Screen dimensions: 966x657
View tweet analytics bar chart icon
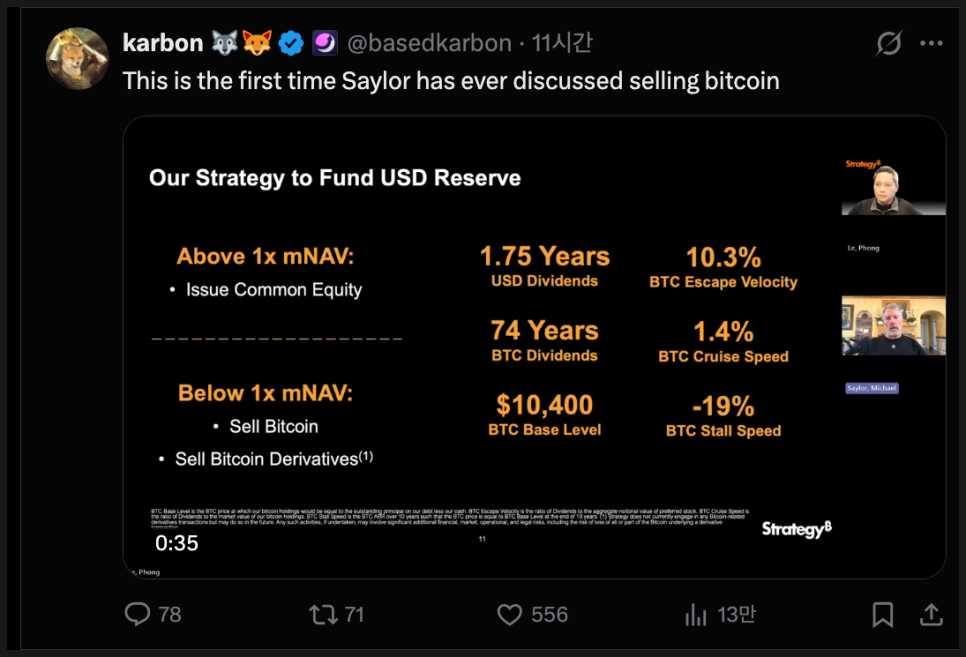[x=696, y=613]
